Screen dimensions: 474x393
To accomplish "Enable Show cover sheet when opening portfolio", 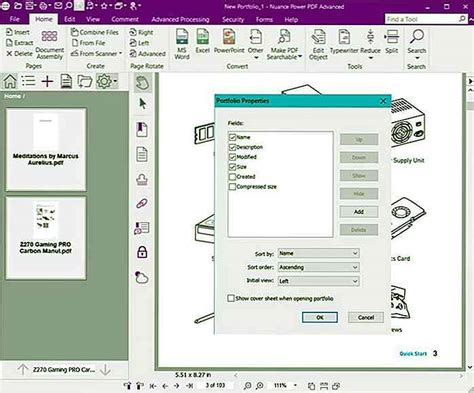I will coord(231,298).
